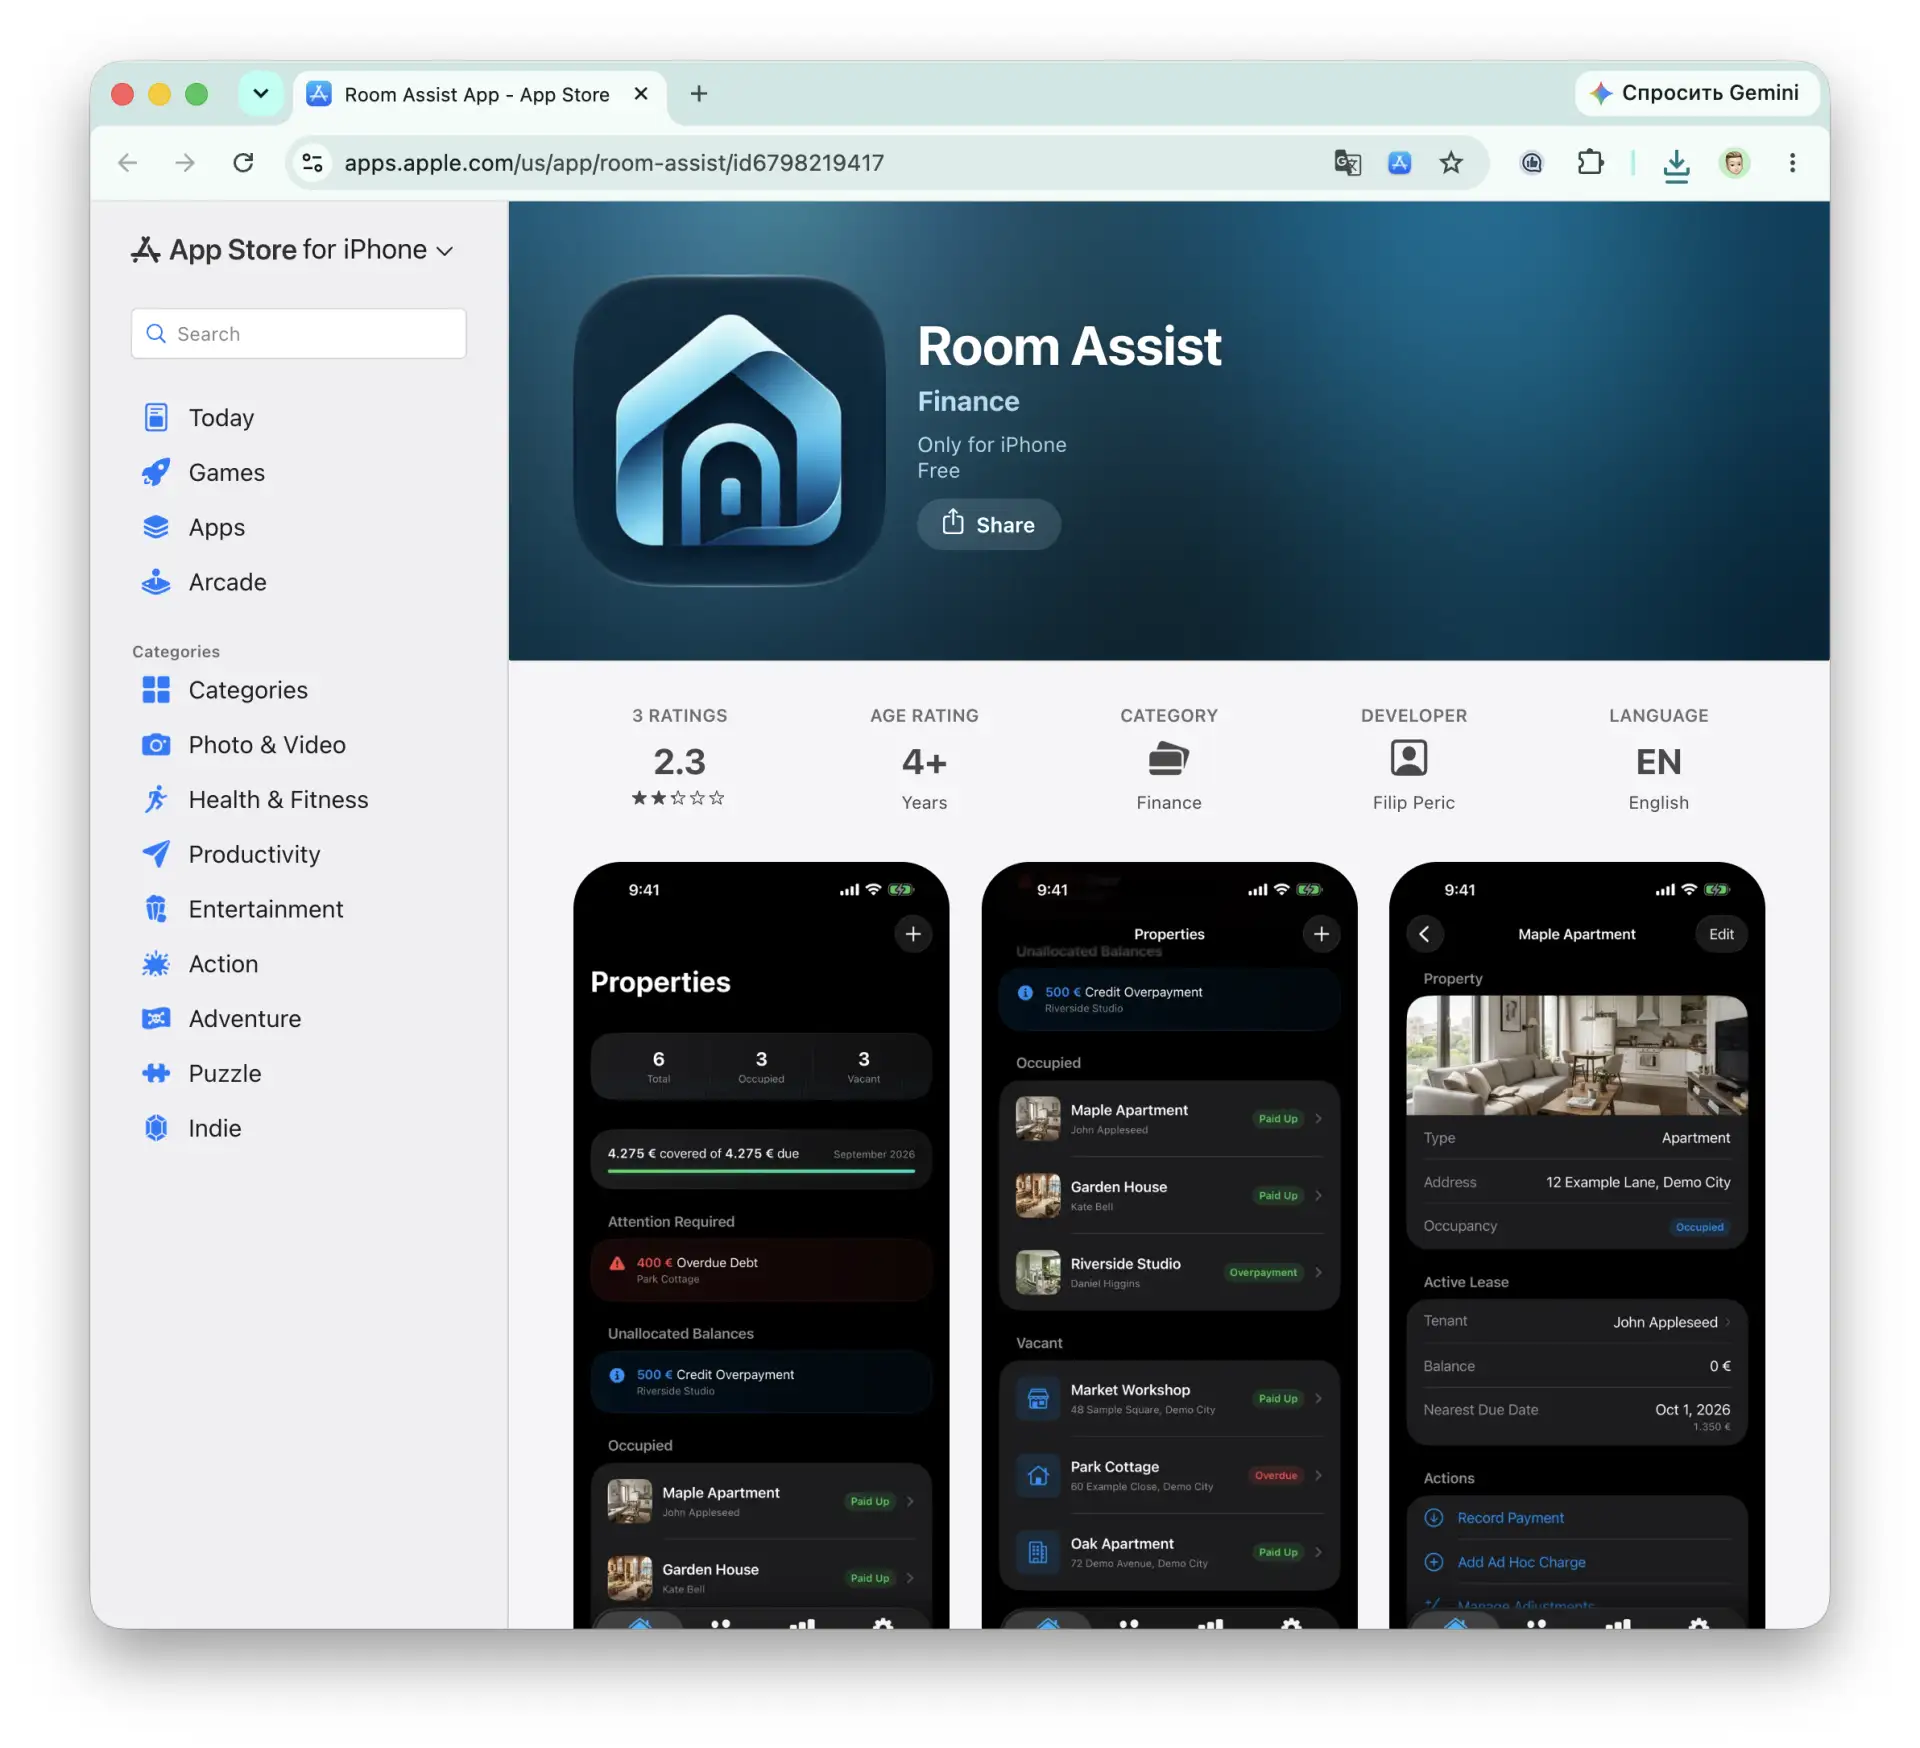Go back to previous page

[128, 163]
